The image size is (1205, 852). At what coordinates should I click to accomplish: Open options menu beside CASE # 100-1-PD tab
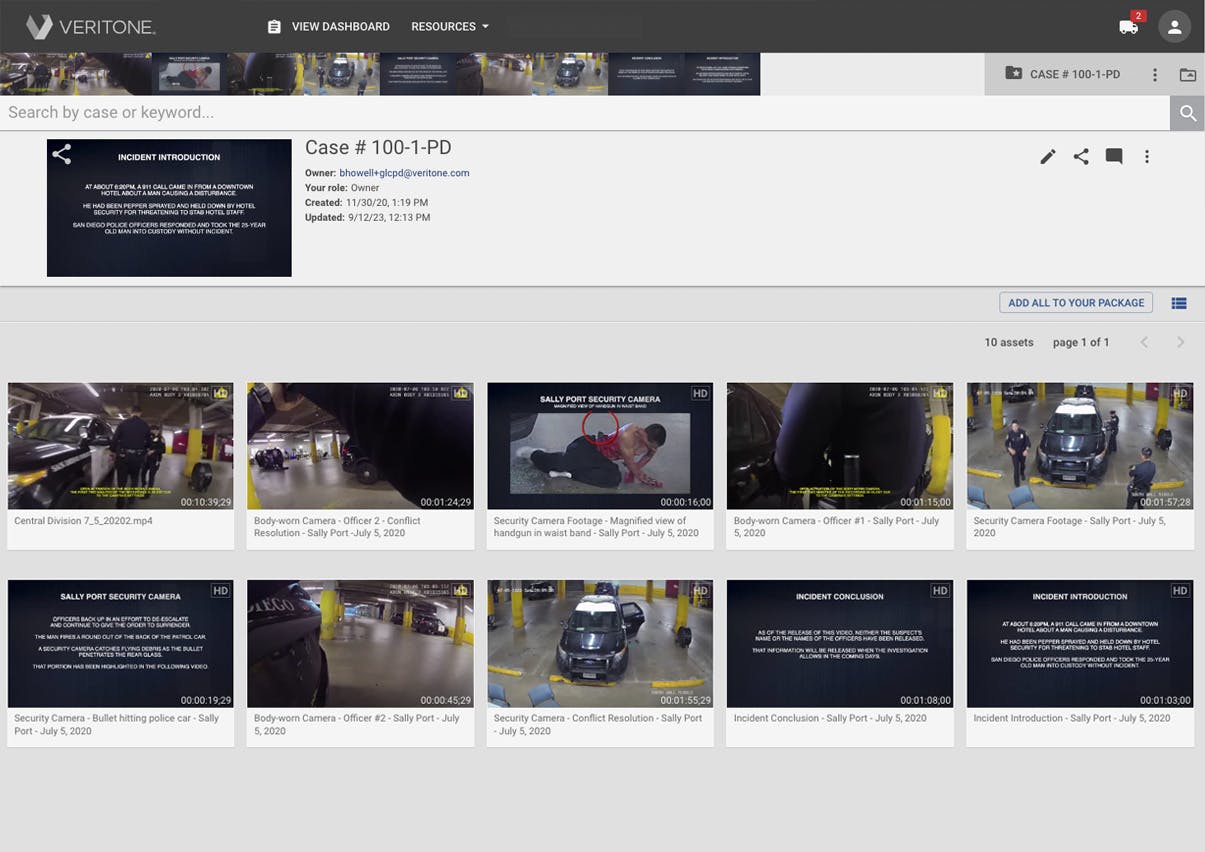(1155, 75)
